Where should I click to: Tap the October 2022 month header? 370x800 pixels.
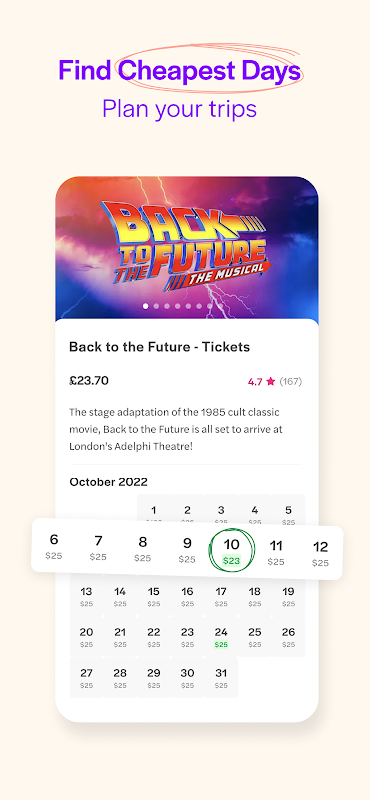(109, 482)
